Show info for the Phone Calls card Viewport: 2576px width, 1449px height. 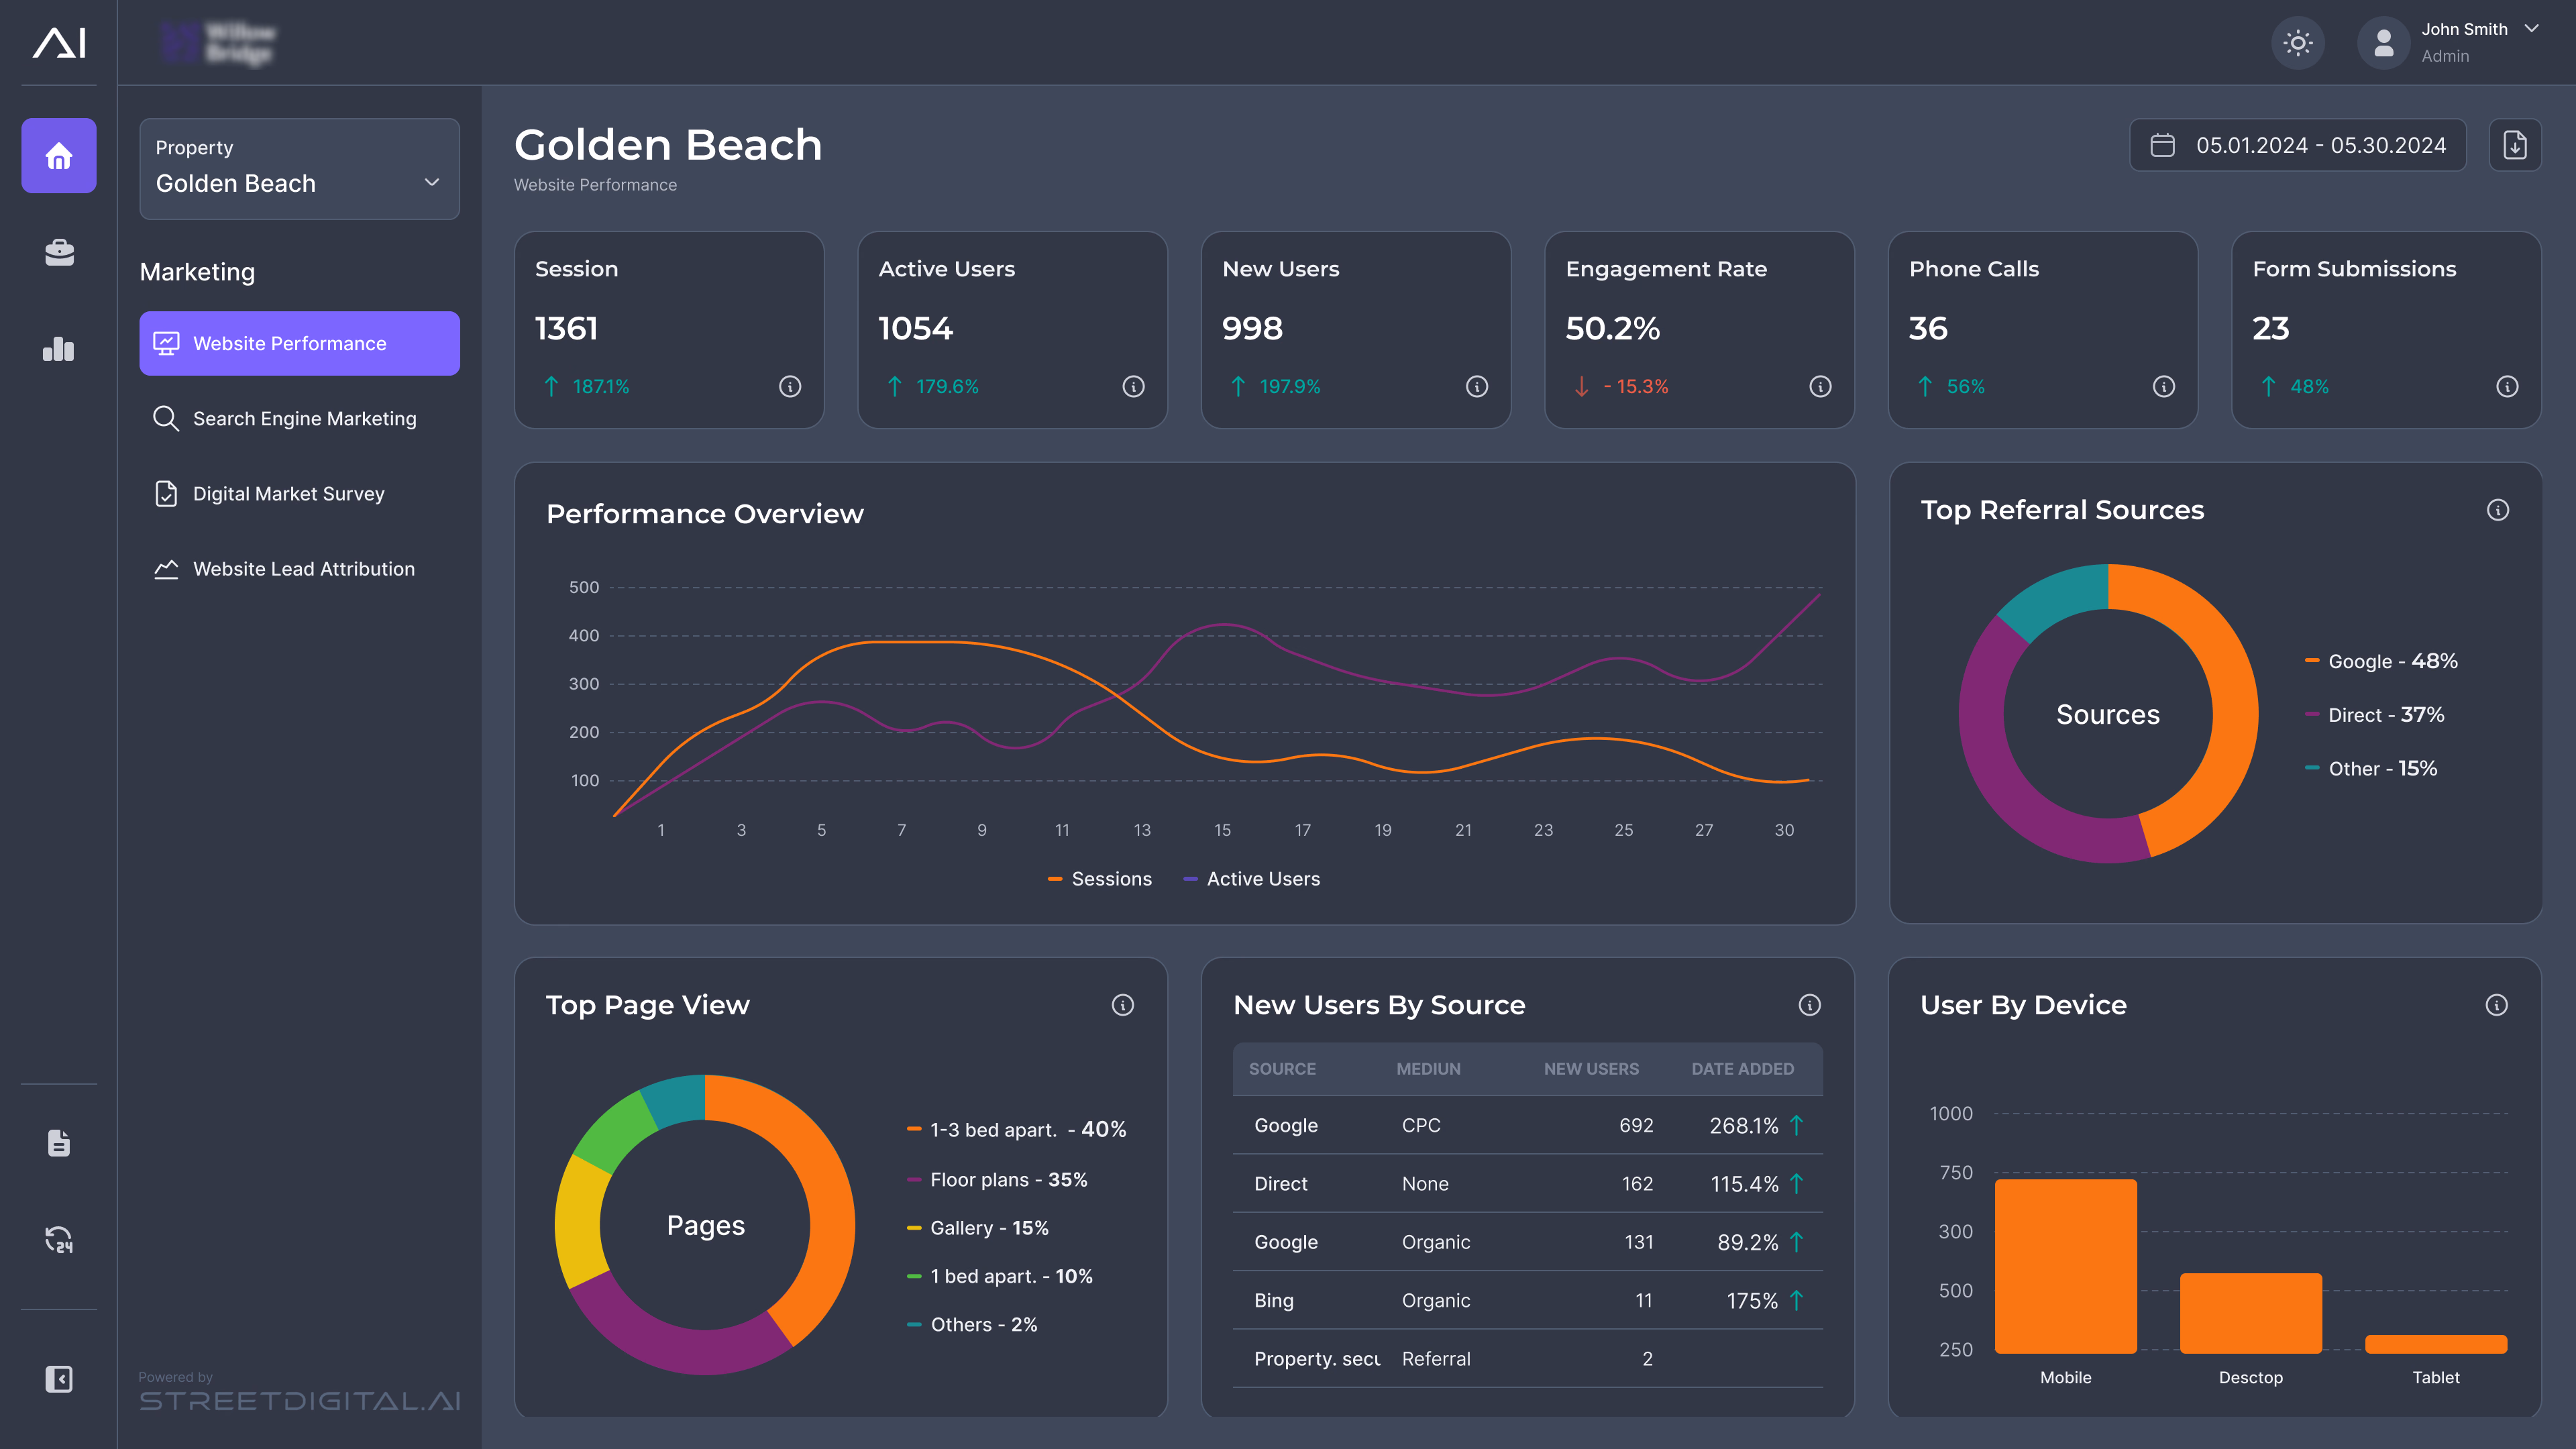tap(2164, 386)
